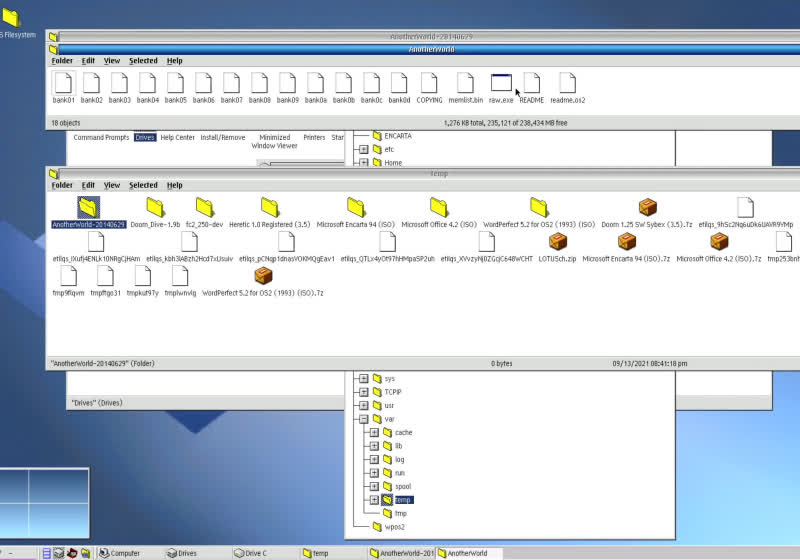800x560 pixels.
Task: Switch to Drive C taskbar button
Action: [256, 553]
